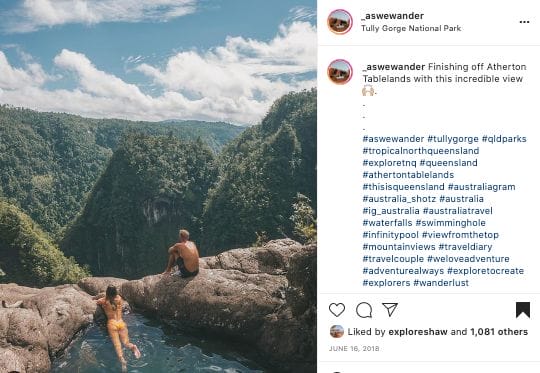540x373 pixels.
Task: Open the #wanderlust hashtag
Action: click(x=441, y=283)
